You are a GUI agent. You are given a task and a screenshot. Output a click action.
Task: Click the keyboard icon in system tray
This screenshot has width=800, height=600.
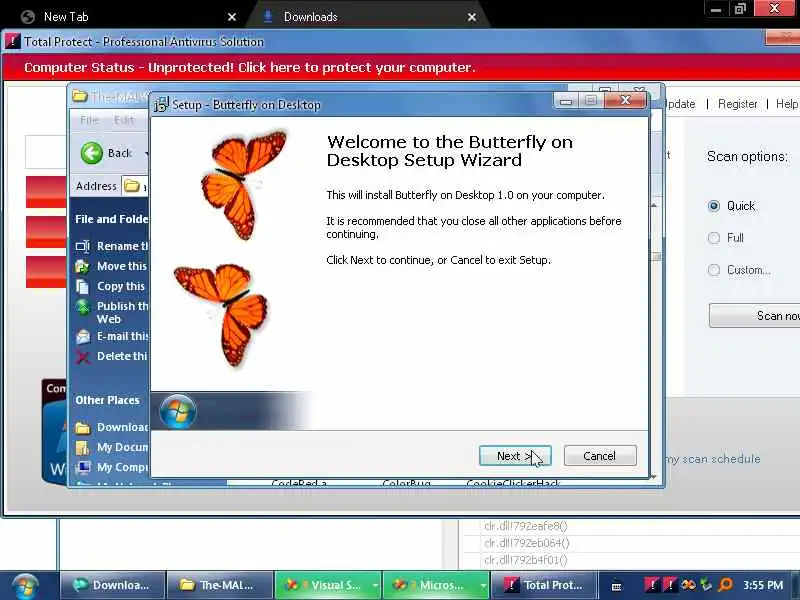point(616,587)
